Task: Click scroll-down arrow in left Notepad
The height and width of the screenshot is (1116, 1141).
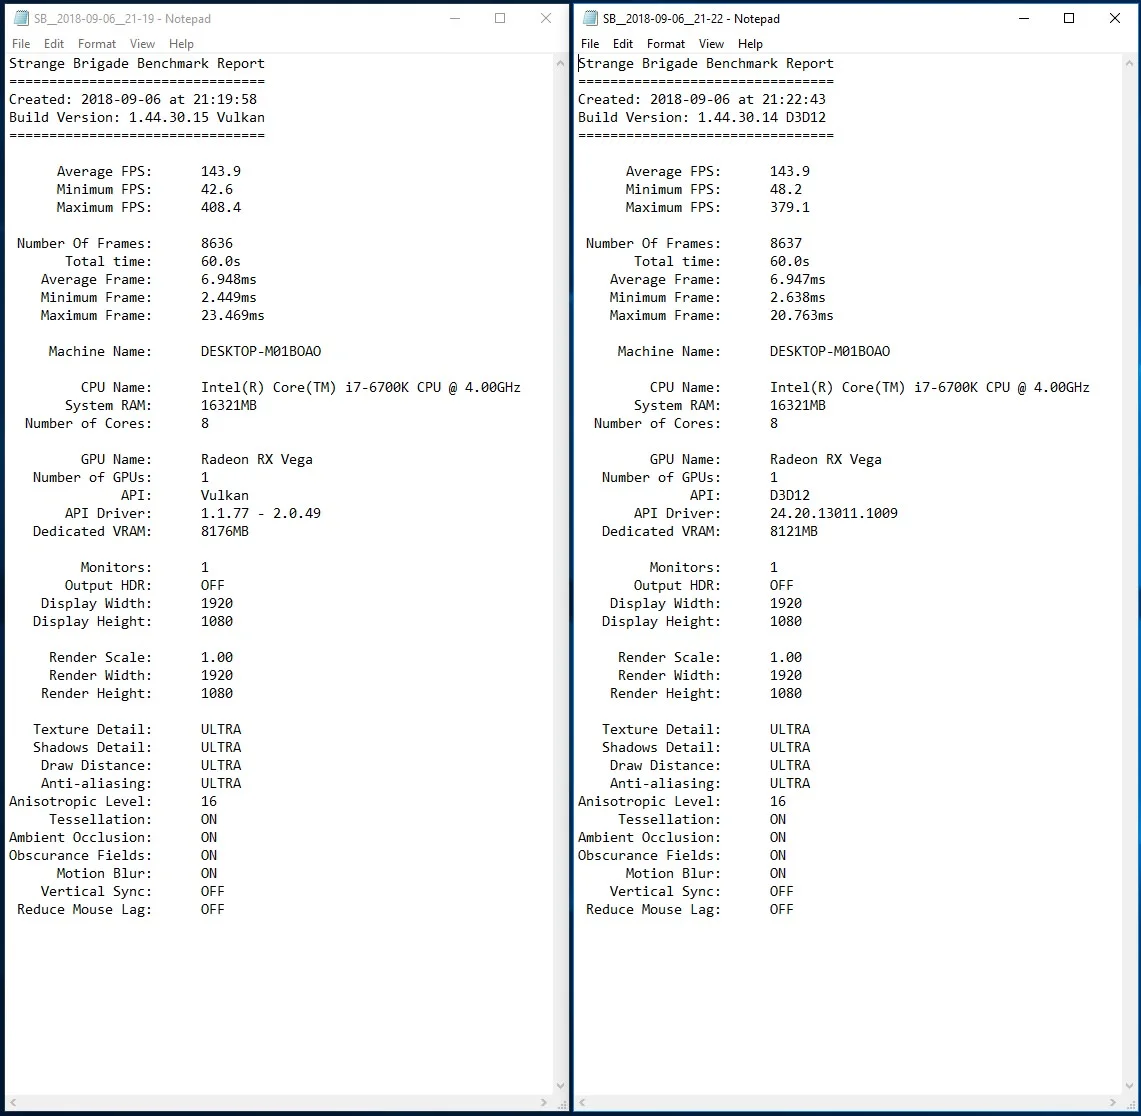Action: (560, 1085)
